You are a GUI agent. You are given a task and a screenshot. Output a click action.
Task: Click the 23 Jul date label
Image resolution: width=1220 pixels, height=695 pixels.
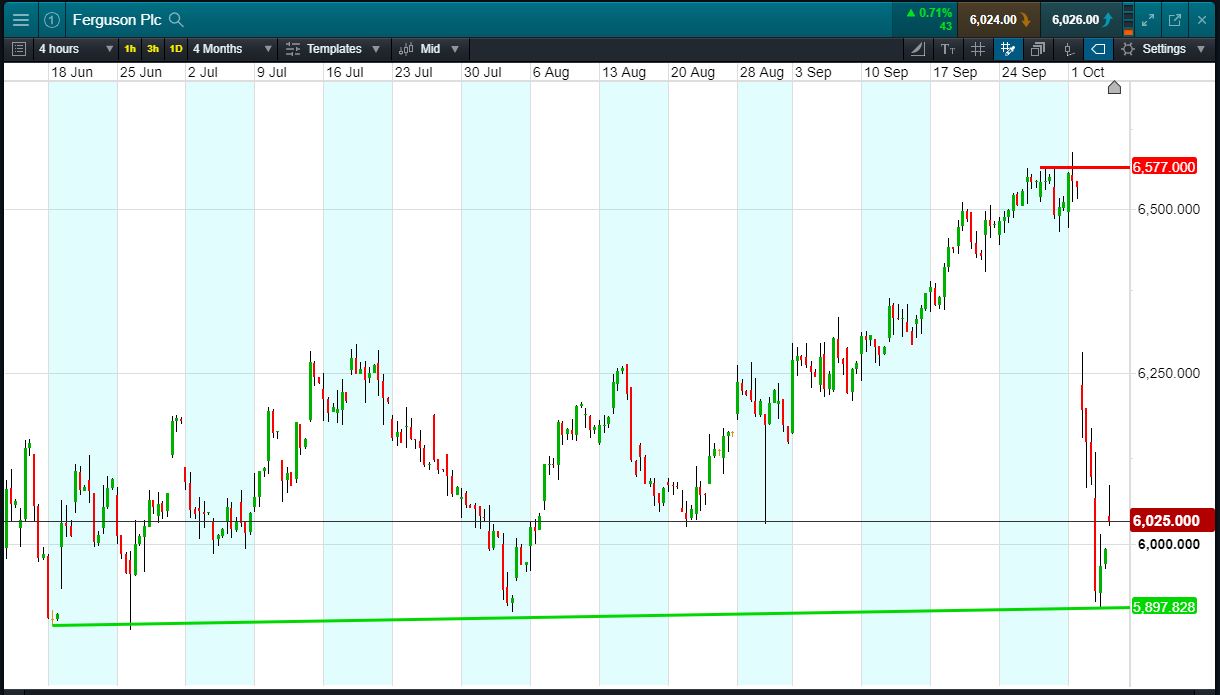coord(414,72)
